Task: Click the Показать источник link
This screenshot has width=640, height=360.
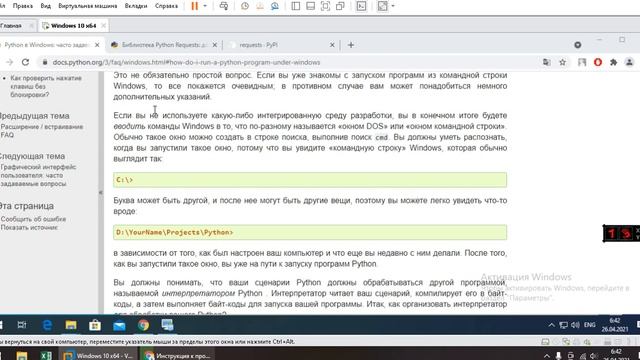Action: pyautogui.click(x=29, y=227)
